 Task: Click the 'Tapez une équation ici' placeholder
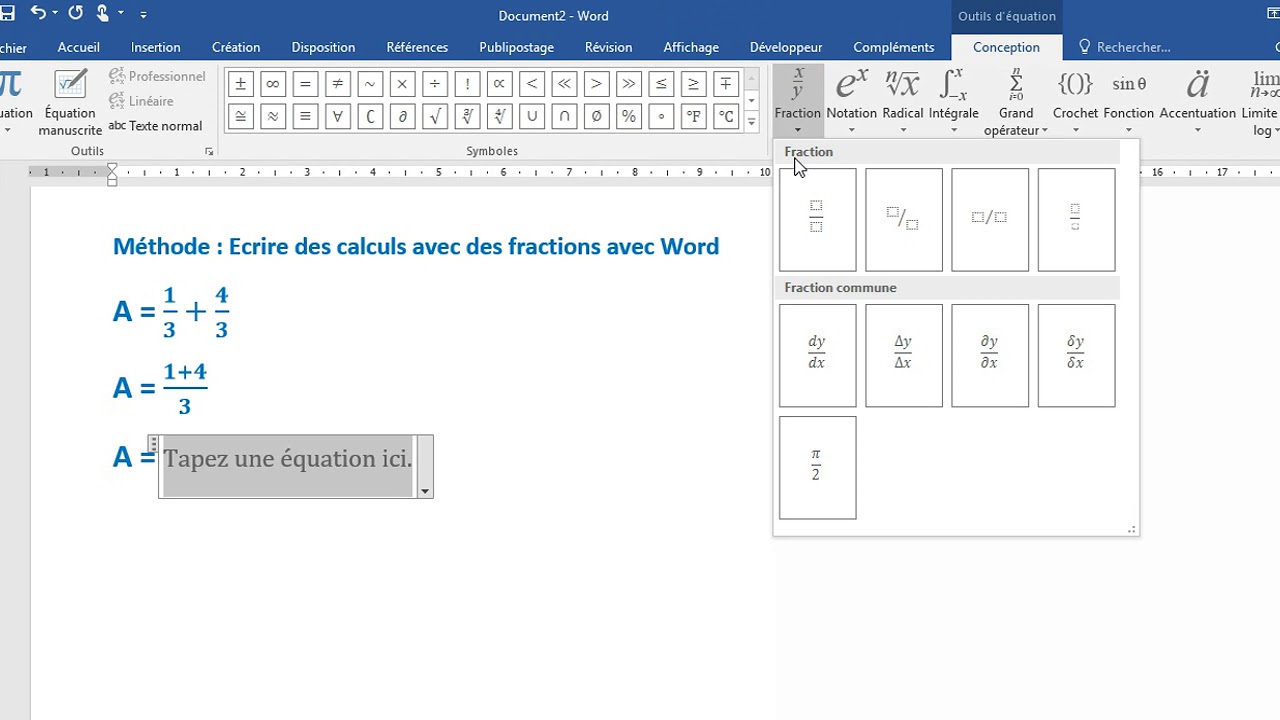coord(288,459)
